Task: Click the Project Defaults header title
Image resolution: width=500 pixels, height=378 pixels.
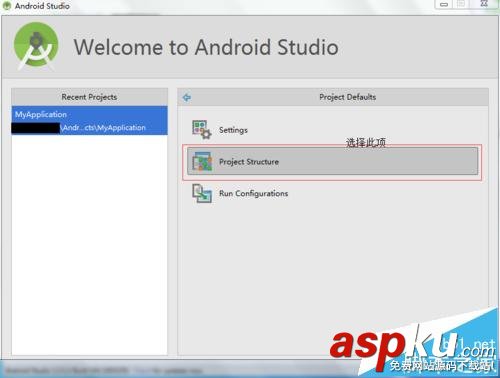Action: 348,97
